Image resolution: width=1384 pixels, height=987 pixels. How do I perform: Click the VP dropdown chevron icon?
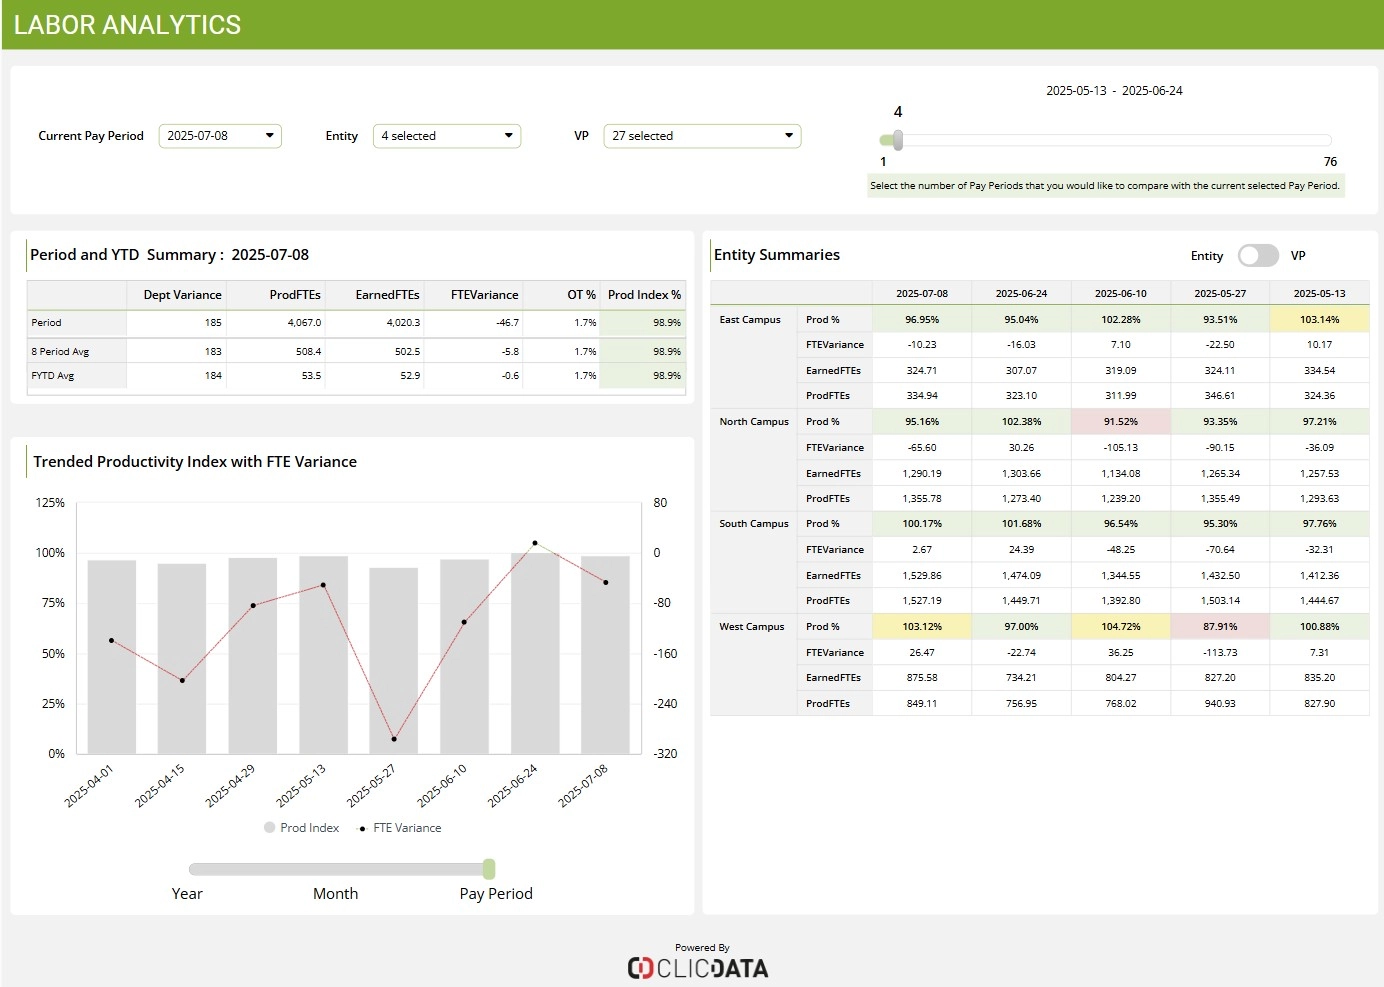789,135
